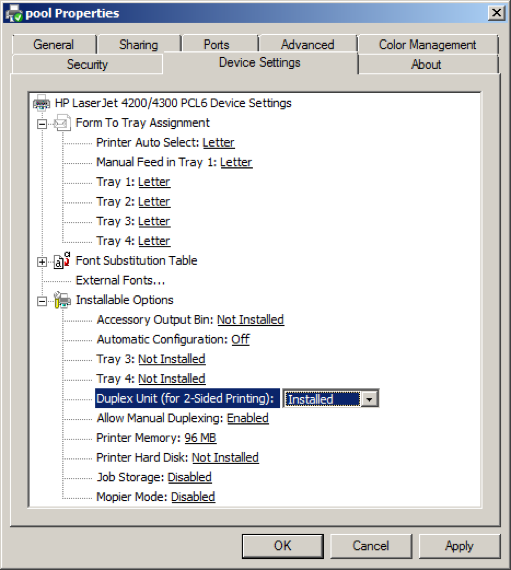Click the Font Substitution Table icon

[x=62, y=261]
